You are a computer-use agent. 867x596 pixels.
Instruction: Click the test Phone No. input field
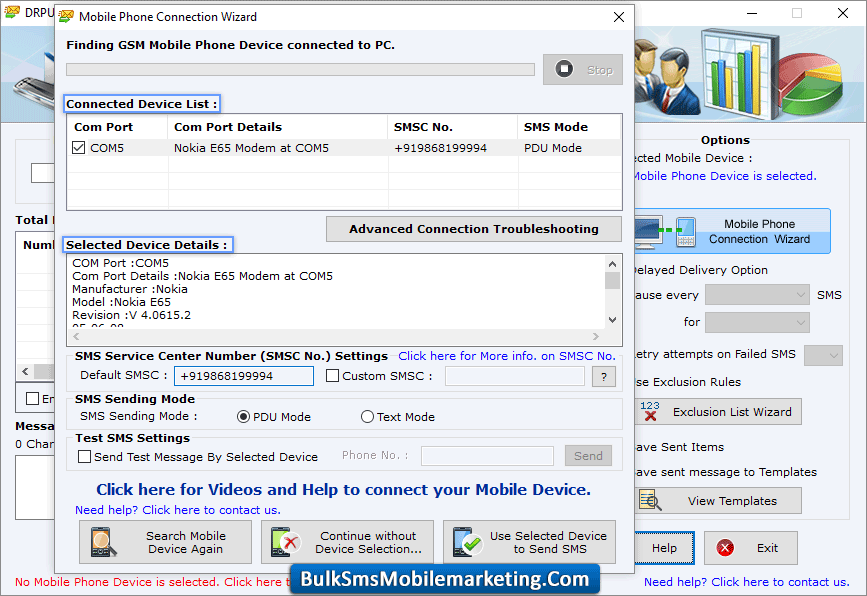pos(487,456)
